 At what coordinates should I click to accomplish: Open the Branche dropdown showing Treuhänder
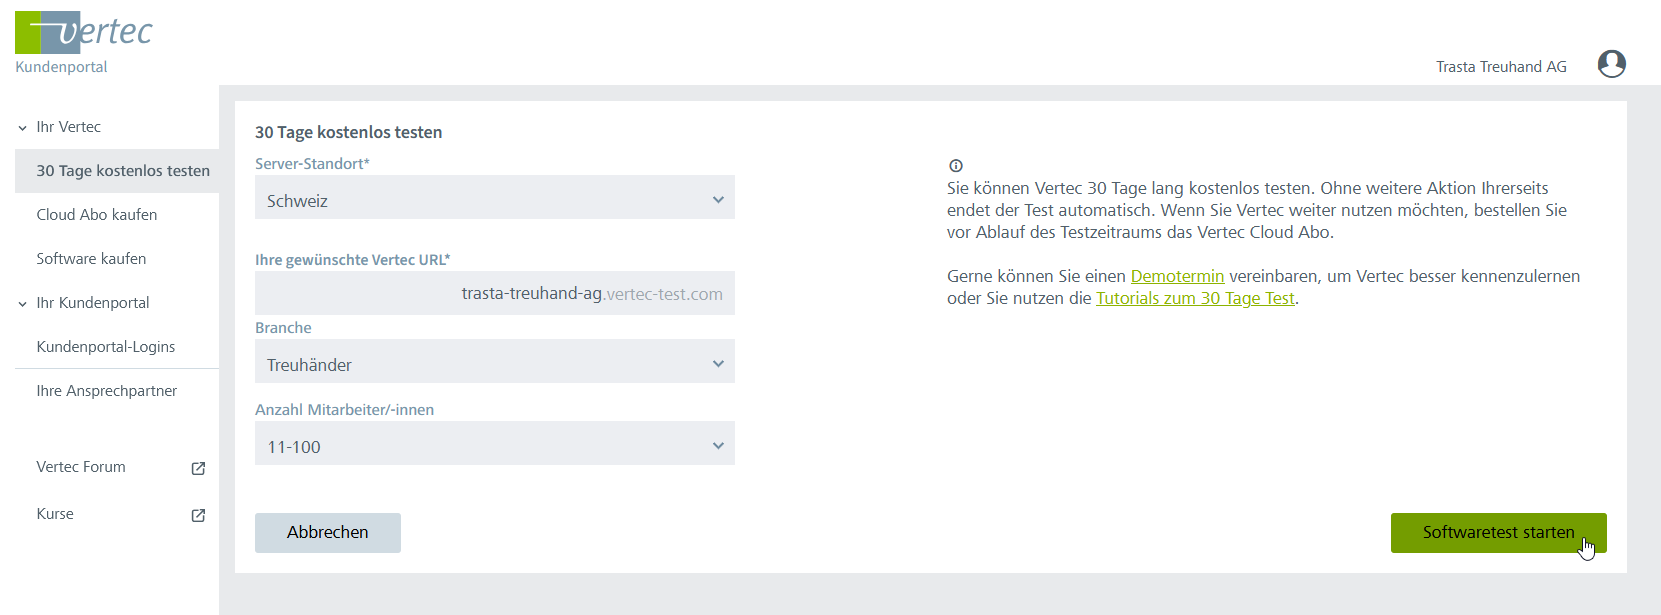[x=494, y=364]
